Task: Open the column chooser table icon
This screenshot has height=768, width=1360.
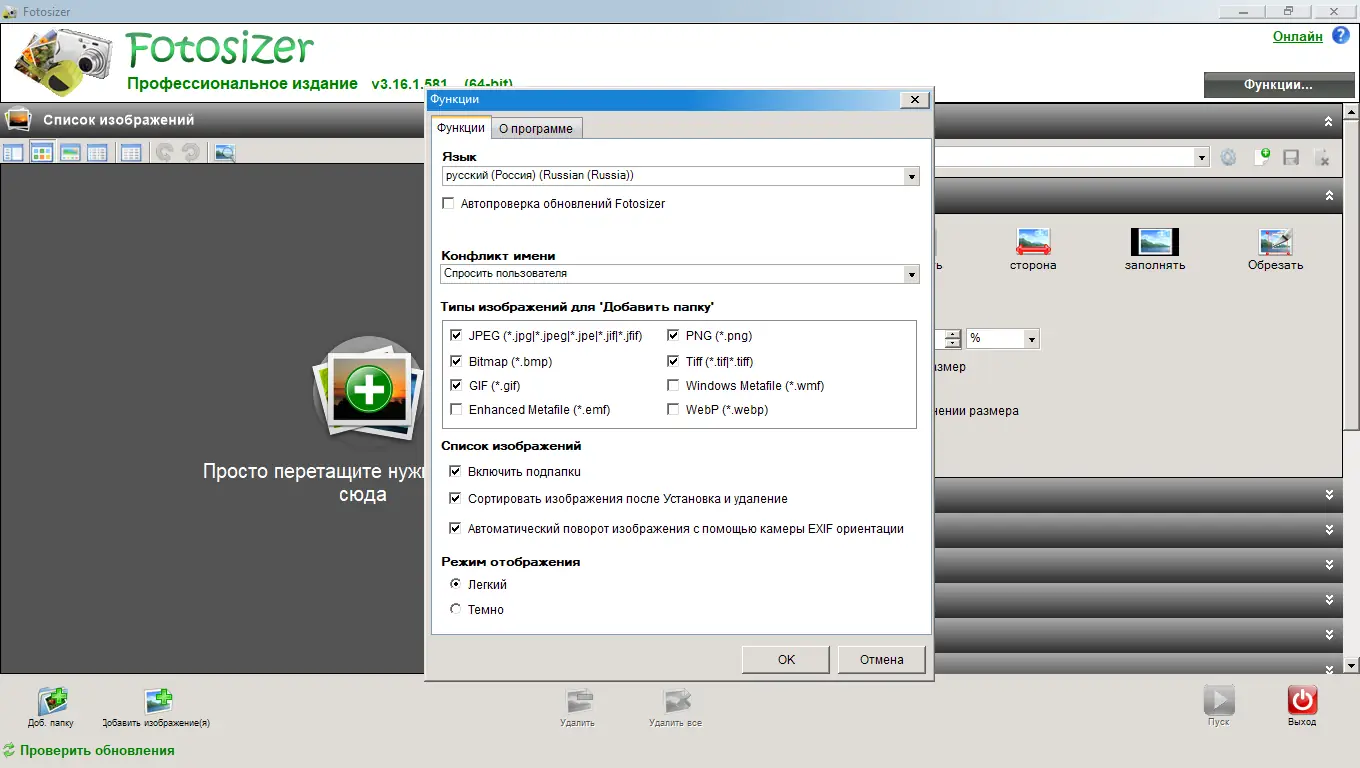Action: pyautogui.click(x=131, y=153)
